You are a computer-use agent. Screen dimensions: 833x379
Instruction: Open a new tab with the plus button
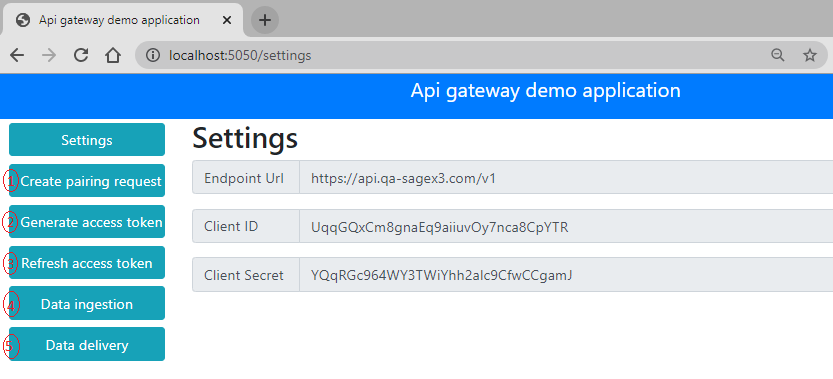pos(265,20)
